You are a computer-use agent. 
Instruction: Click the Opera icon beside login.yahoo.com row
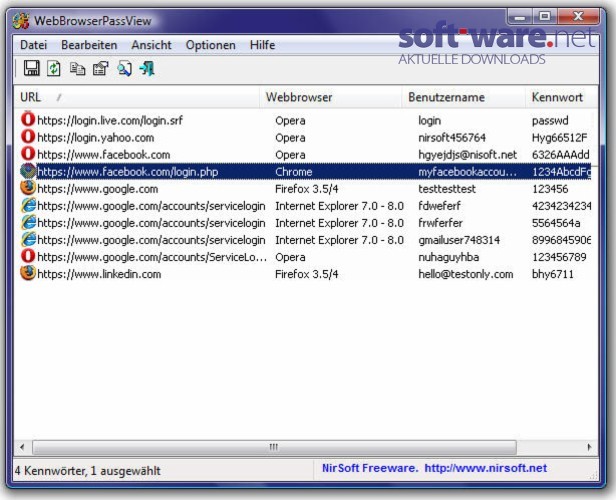(x=28, y=137)
